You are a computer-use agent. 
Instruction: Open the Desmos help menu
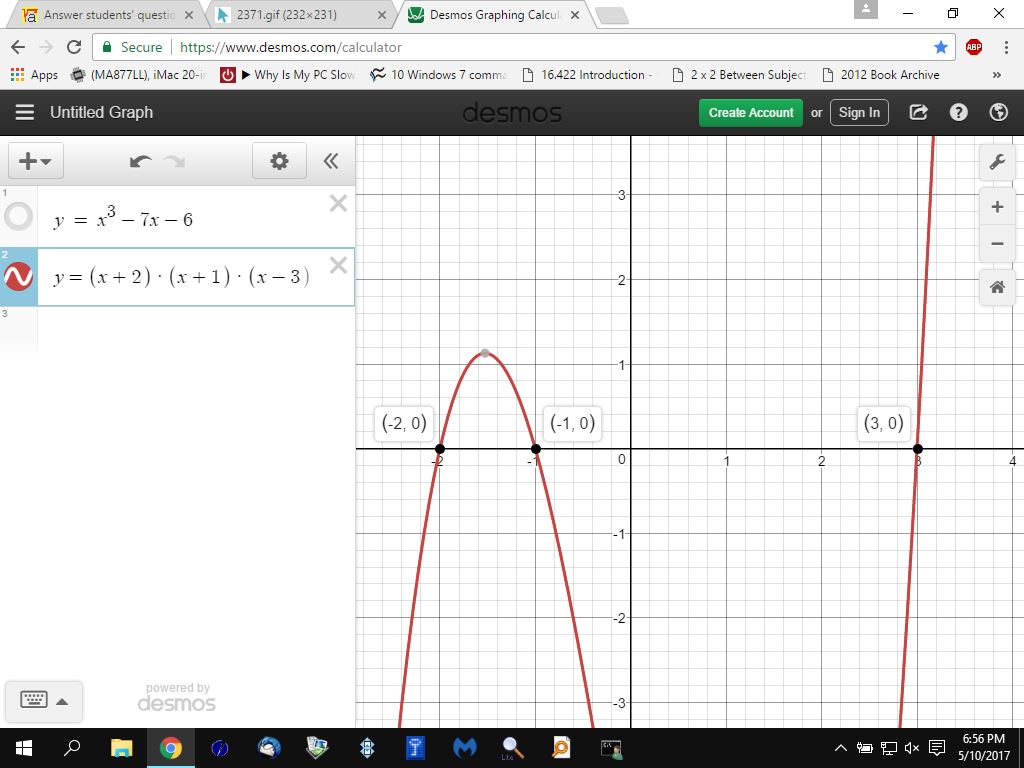(x=958, y=112)
